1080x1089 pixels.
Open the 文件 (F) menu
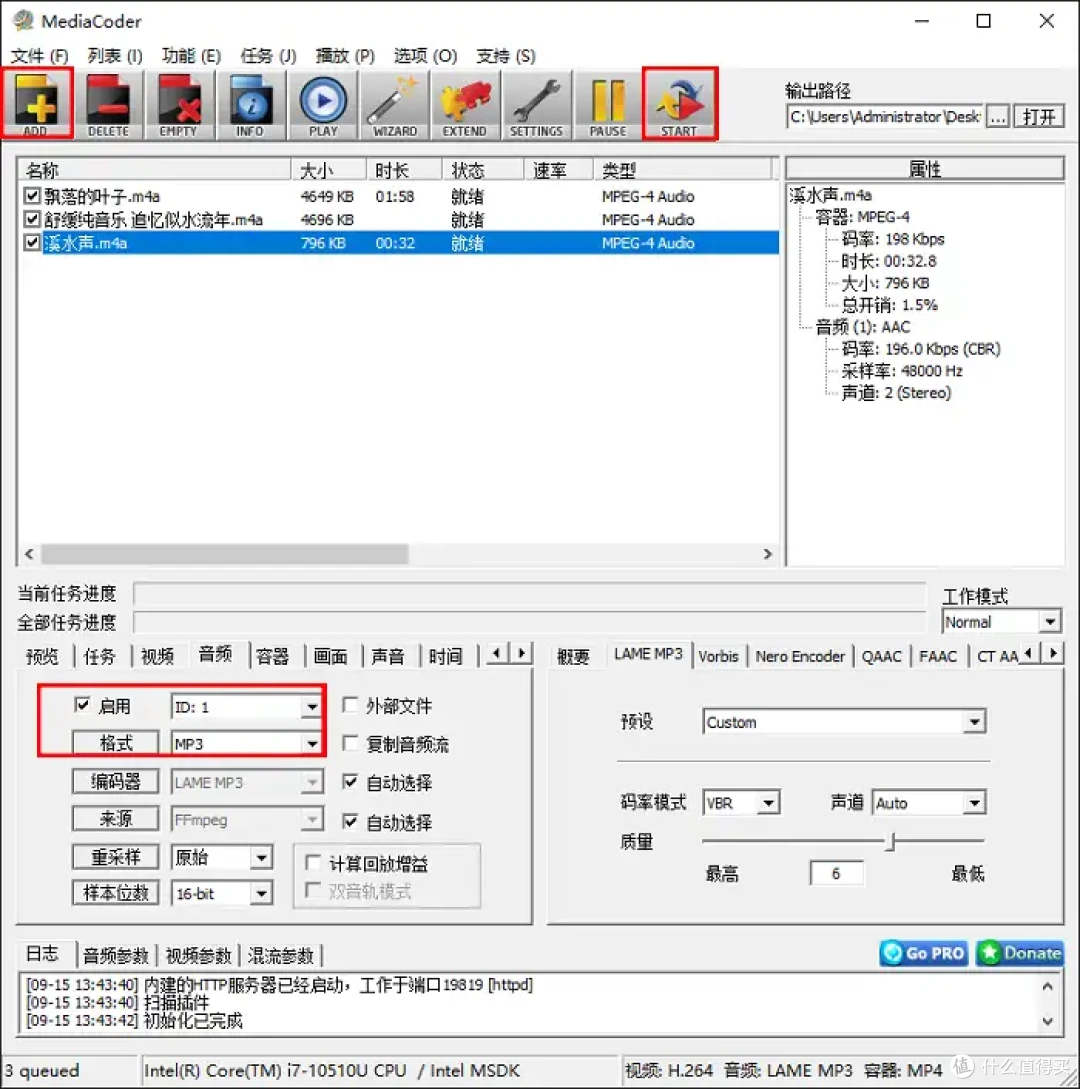click(40, 56)
